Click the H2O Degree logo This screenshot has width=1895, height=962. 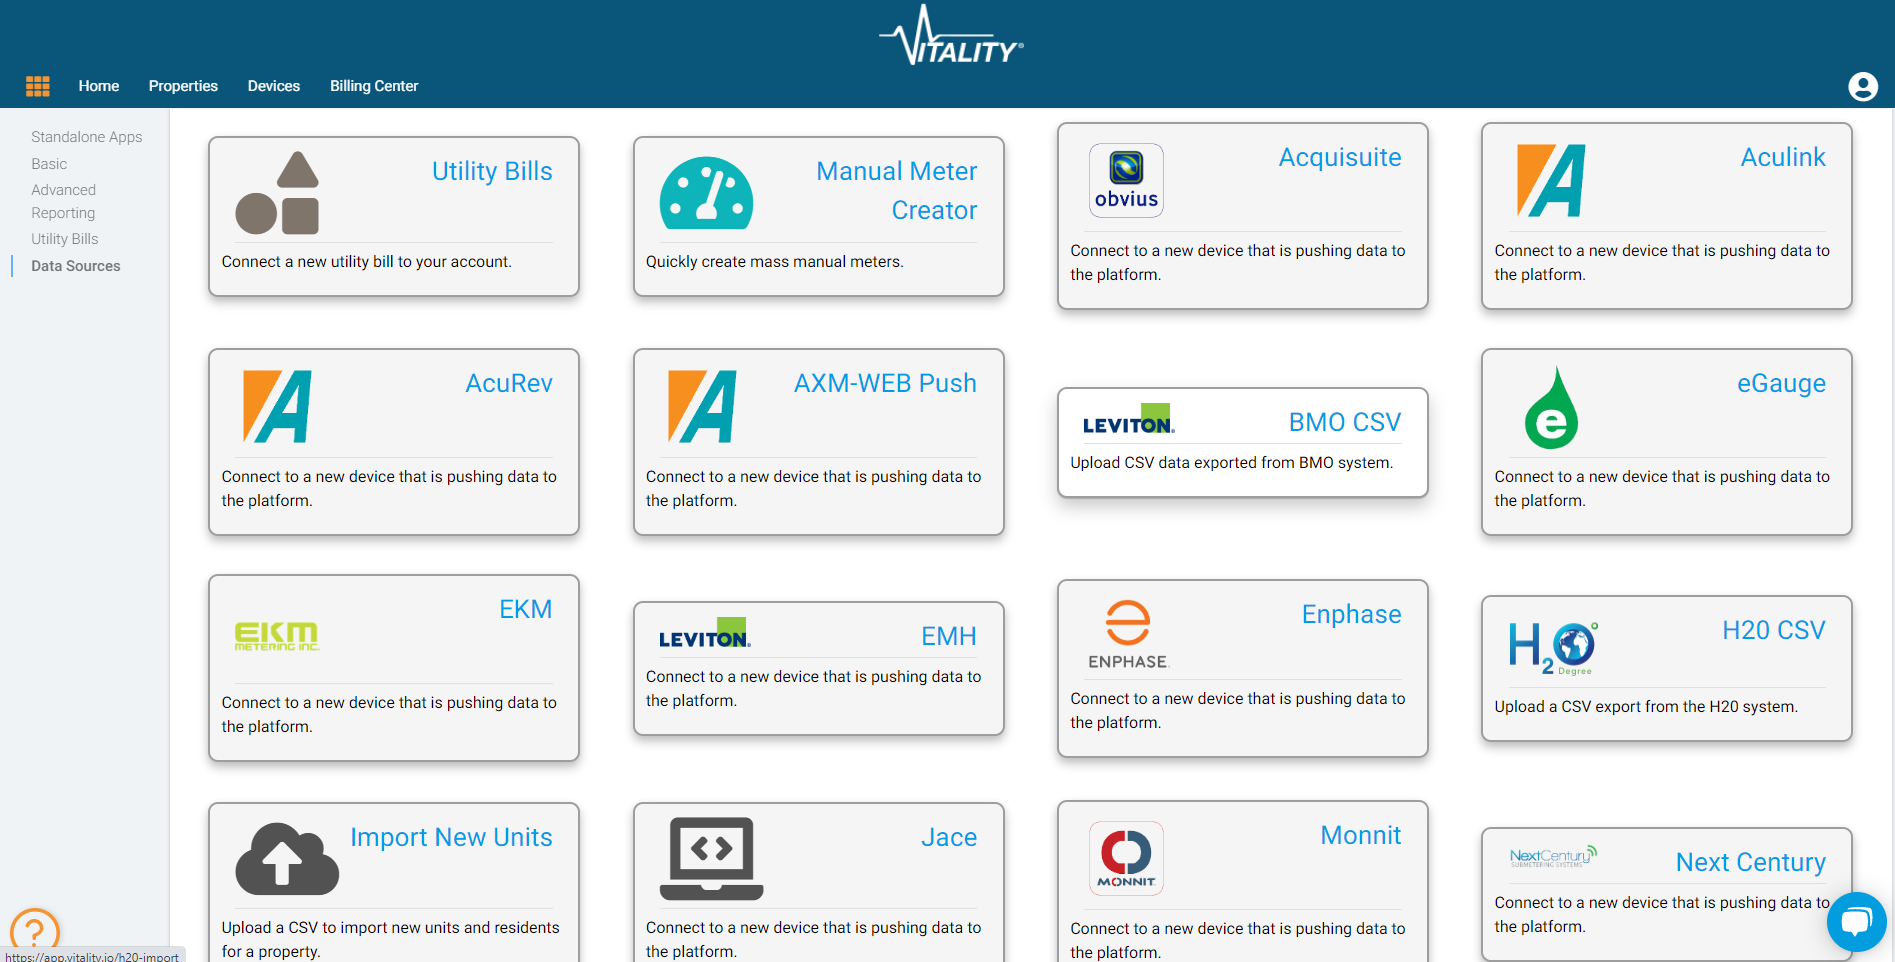coord(1554,648)
